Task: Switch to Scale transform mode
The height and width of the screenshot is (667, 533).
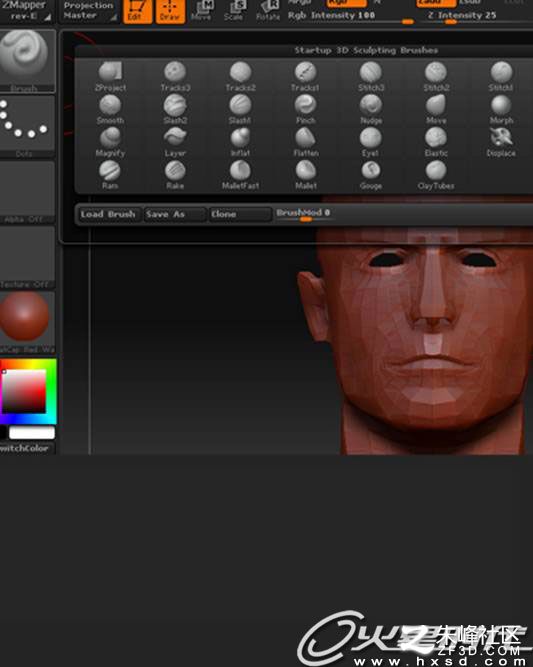Action: [x=234, y=11]
